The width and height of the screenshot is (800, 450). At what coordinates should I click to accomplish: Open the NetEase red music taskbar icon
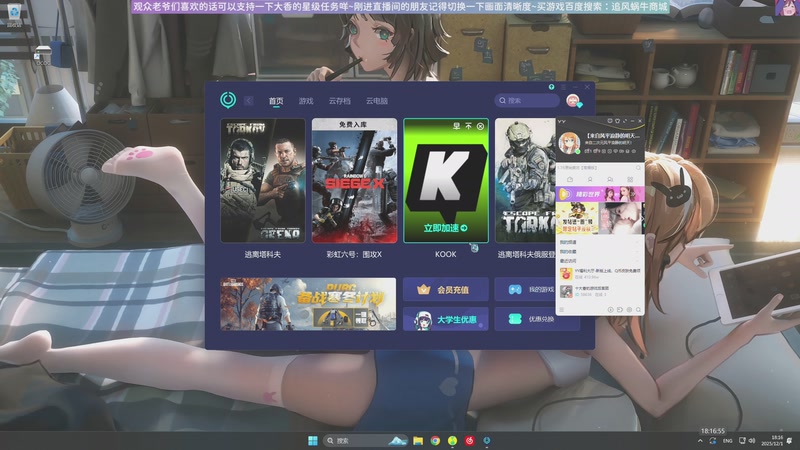pos(469,440)
